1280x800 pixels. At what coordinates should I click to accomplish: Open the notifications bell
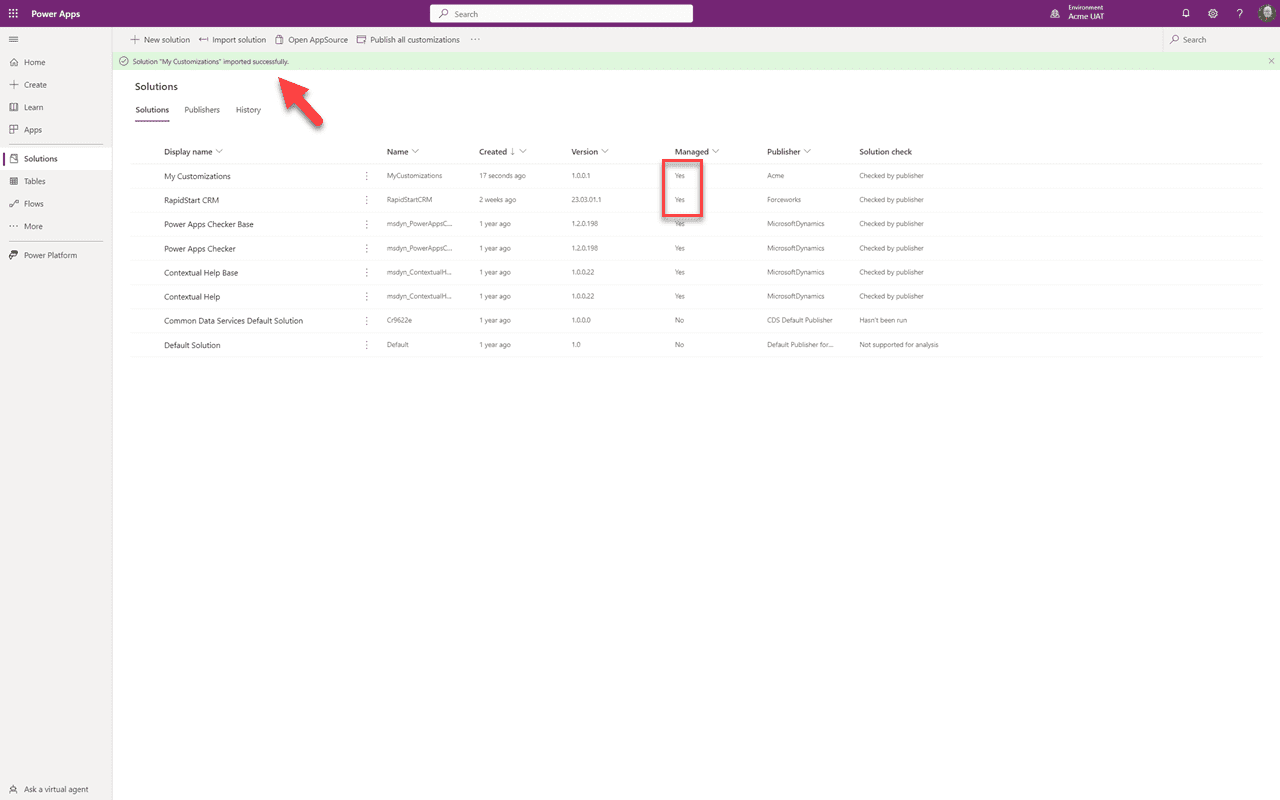(1186, 13)
